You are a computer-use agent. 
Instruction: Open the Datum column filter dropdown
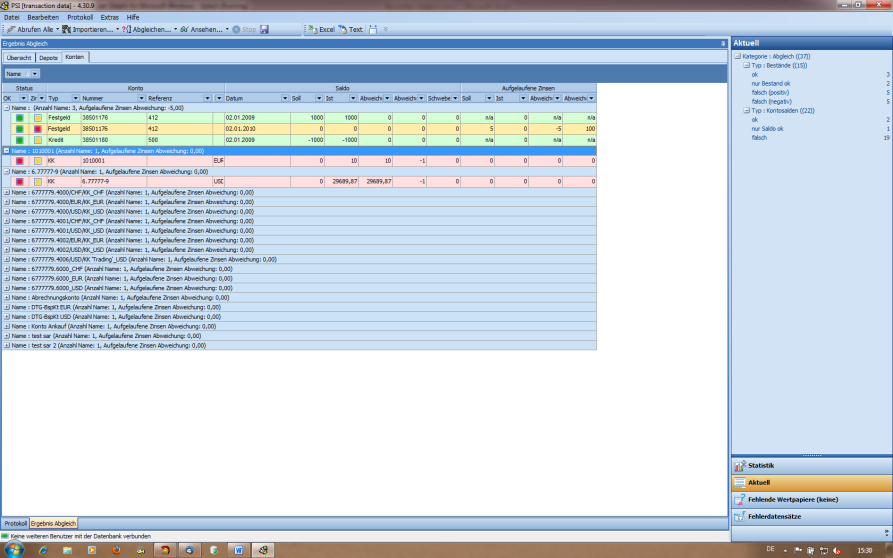(286, 98)
